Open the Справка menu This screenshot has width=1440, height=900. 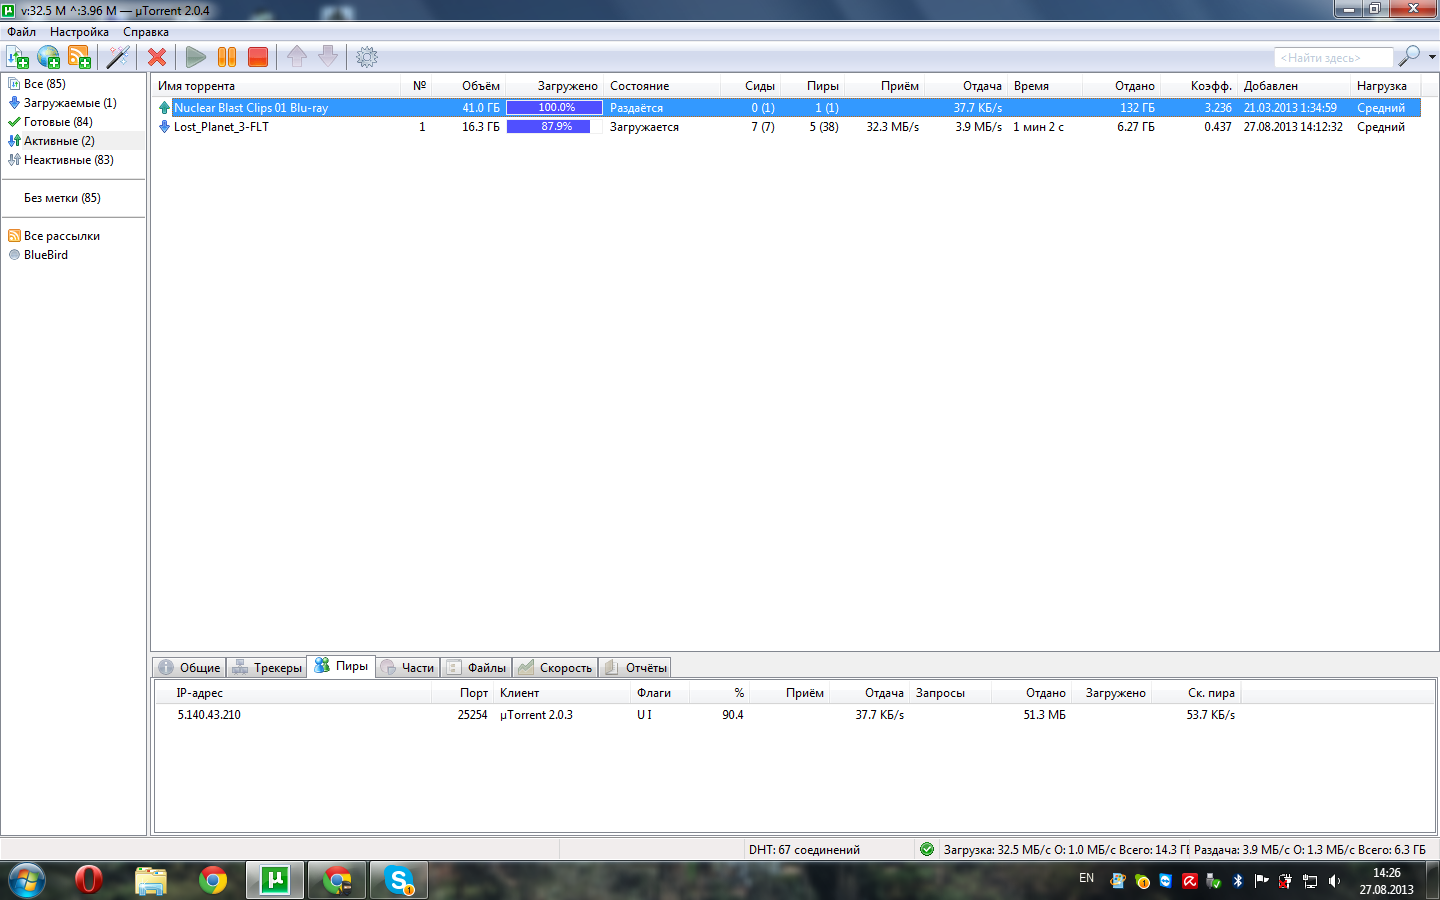coord(146,32)
